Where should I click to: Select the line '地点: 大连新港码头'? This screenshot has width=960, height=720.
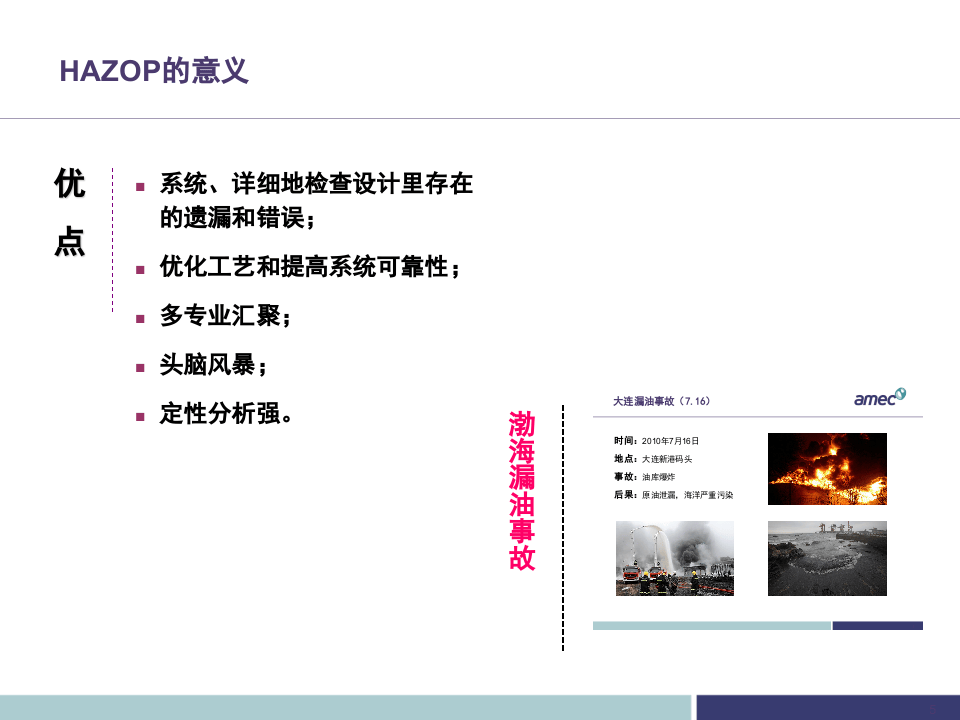(653, 459)
